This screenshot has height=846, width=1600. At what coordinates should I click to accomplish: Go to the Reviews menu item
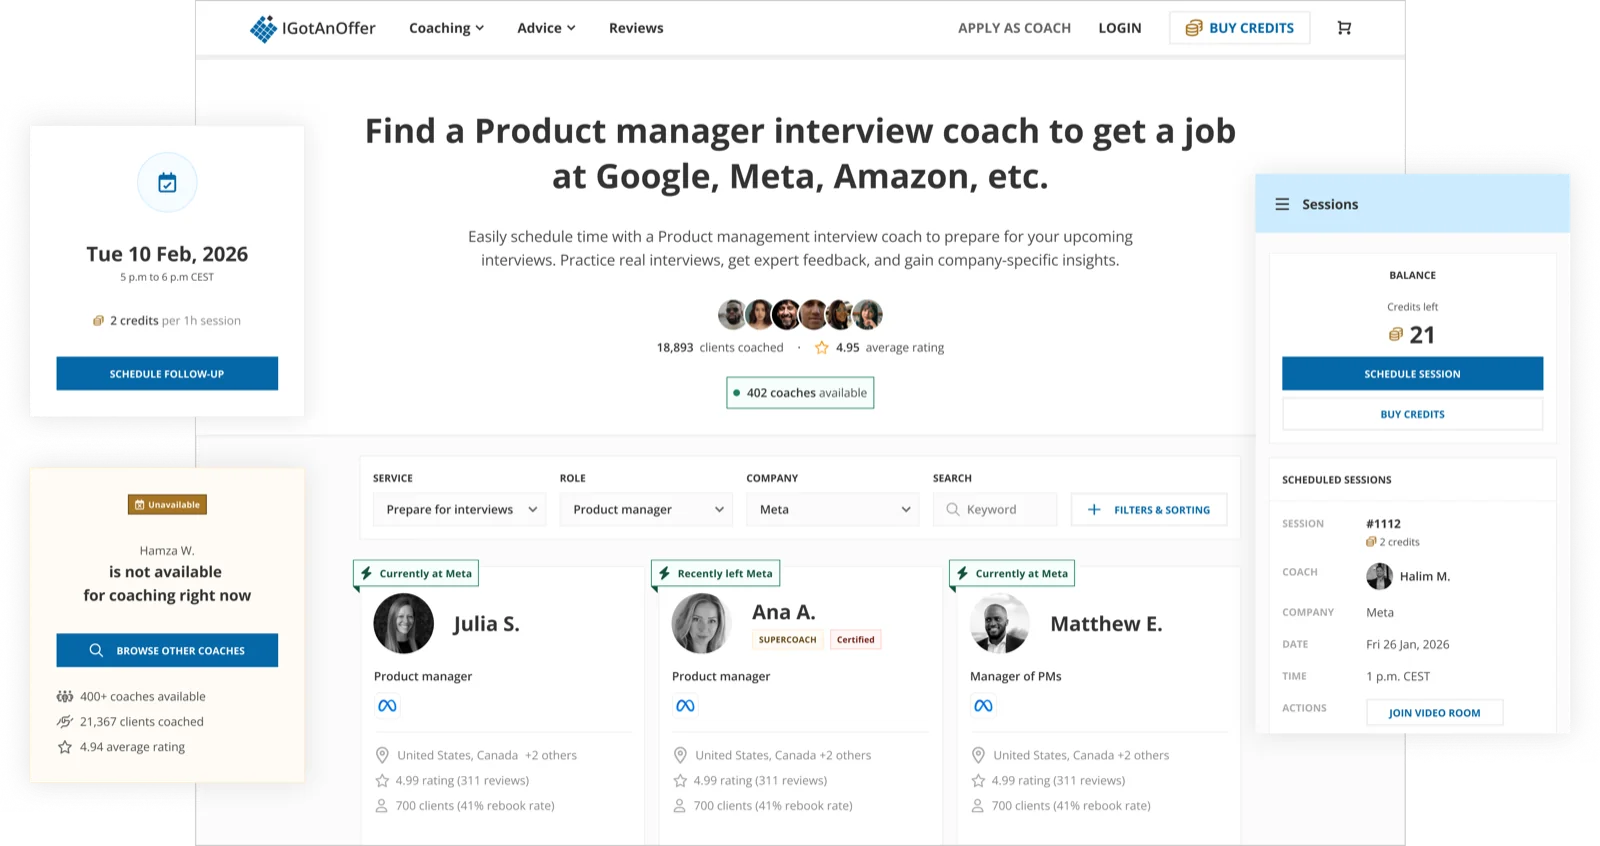tap(636, 28)
